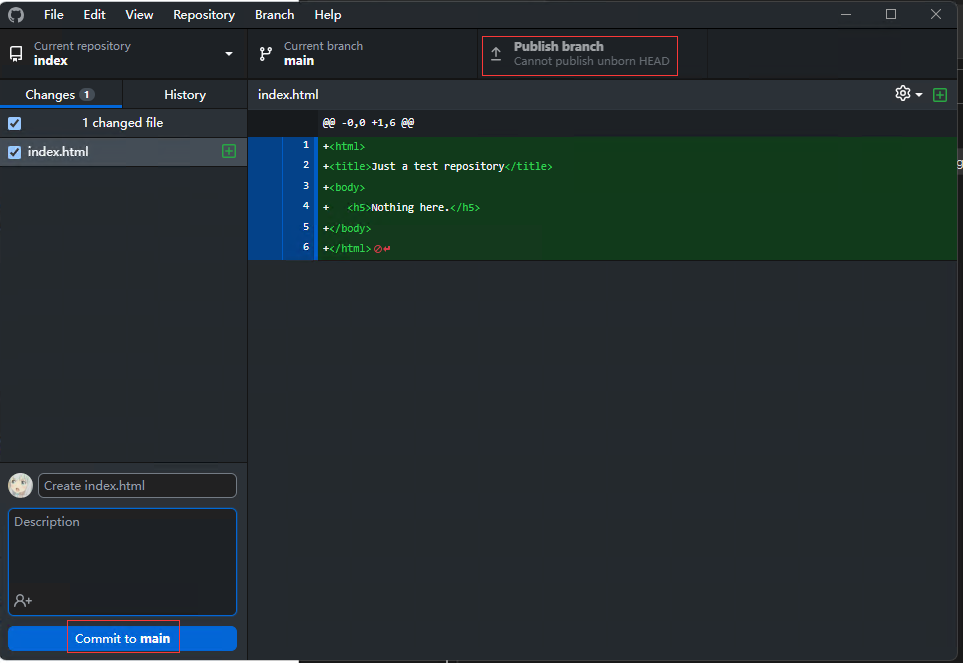Click the upload arrow icon for Publish branch
Screen dimensions: 963x663
pyautogui.click(x=496, y=54)
